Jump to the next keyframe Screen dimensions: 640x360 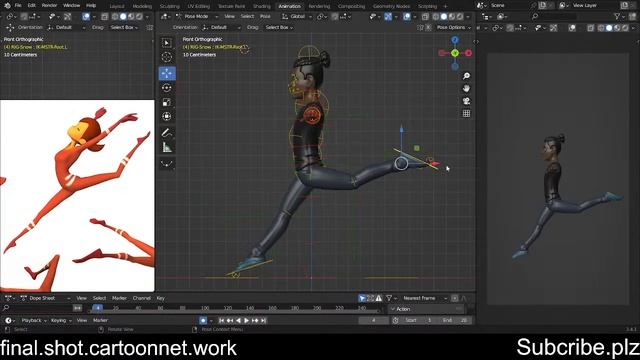pos(255,321)
